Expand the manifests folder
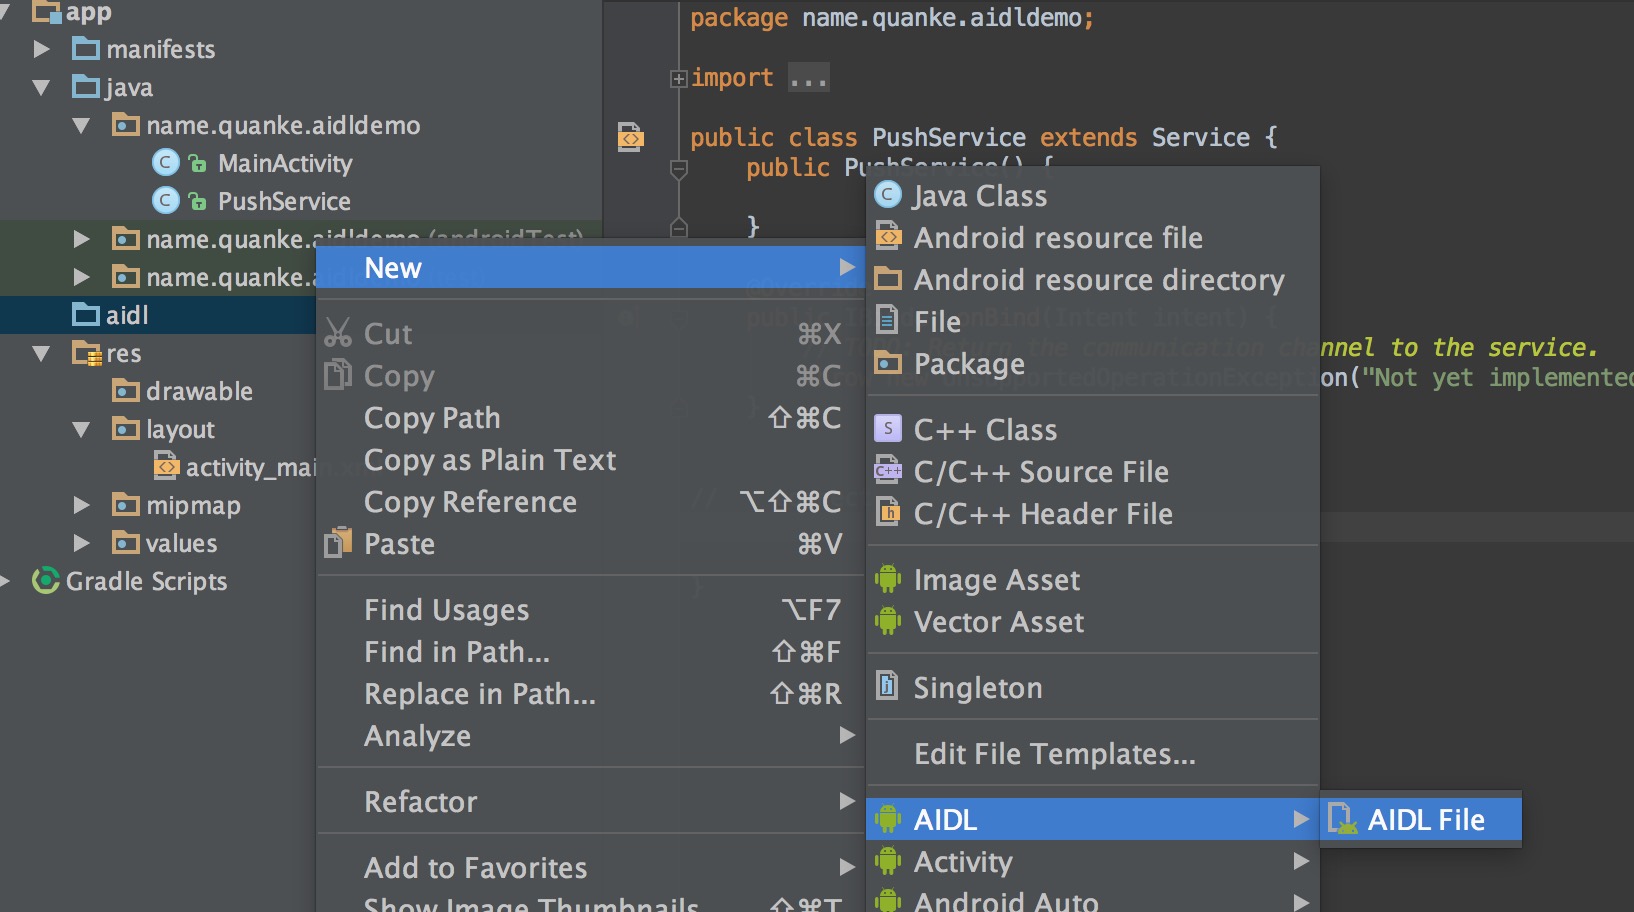 41,49
